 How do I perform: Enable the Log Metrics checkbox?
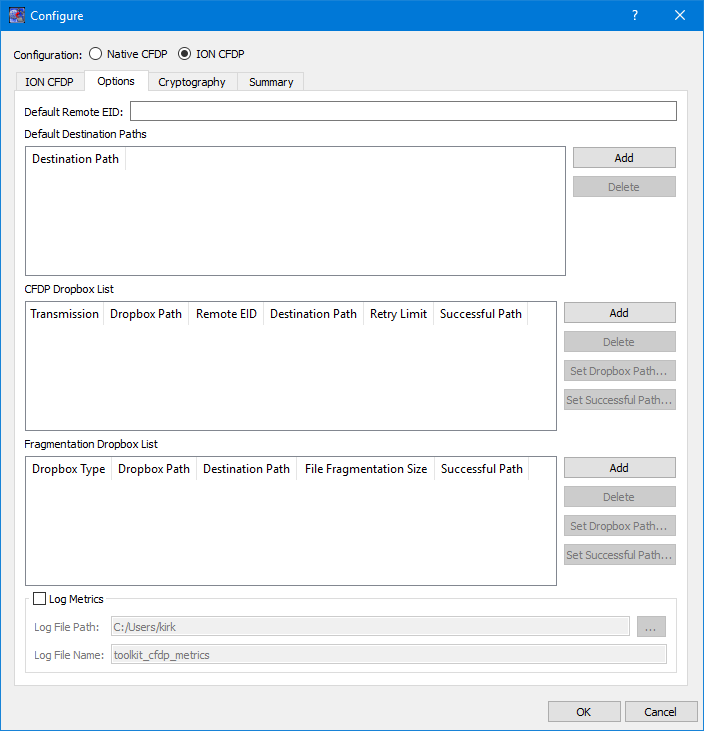(x=40, y=599)
